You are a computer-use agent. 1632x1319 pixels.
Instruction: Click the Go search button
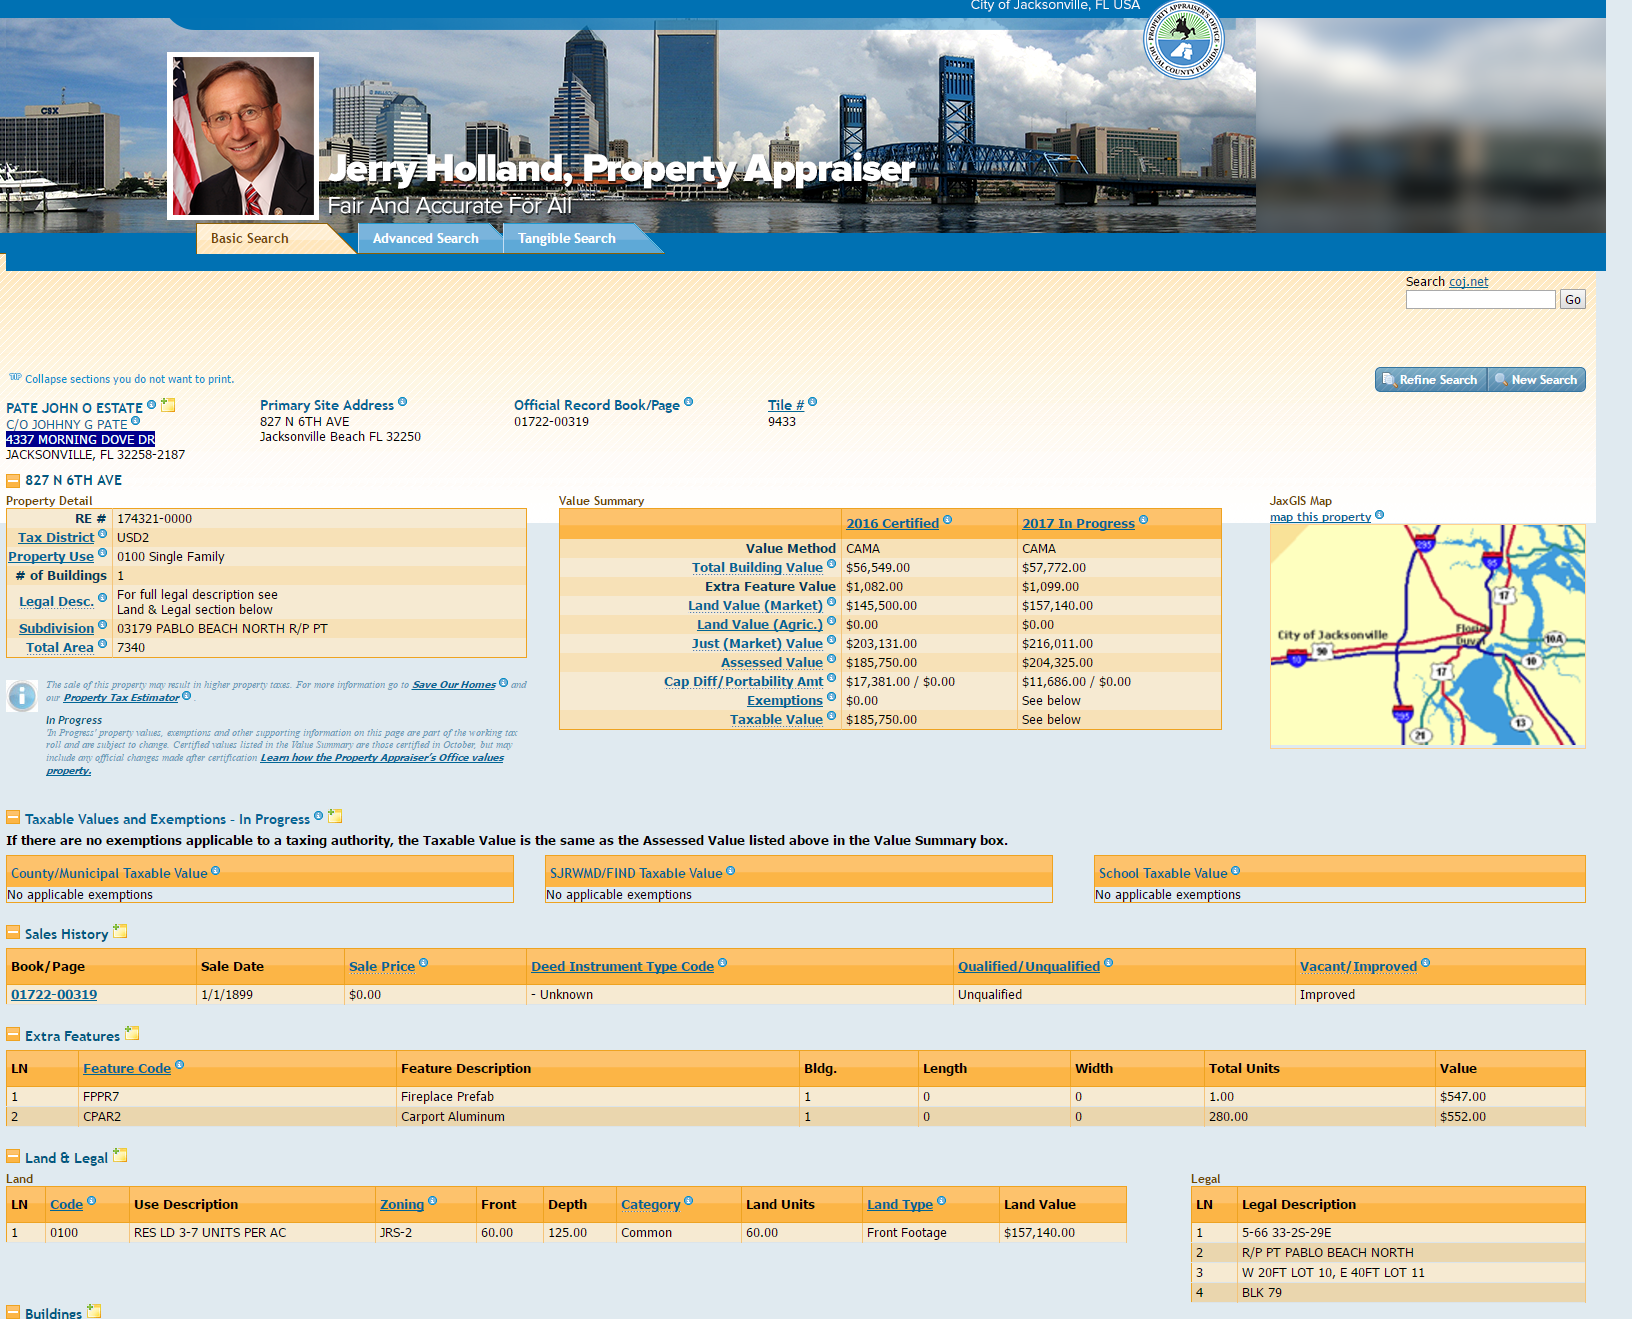tap(1573, 300)
